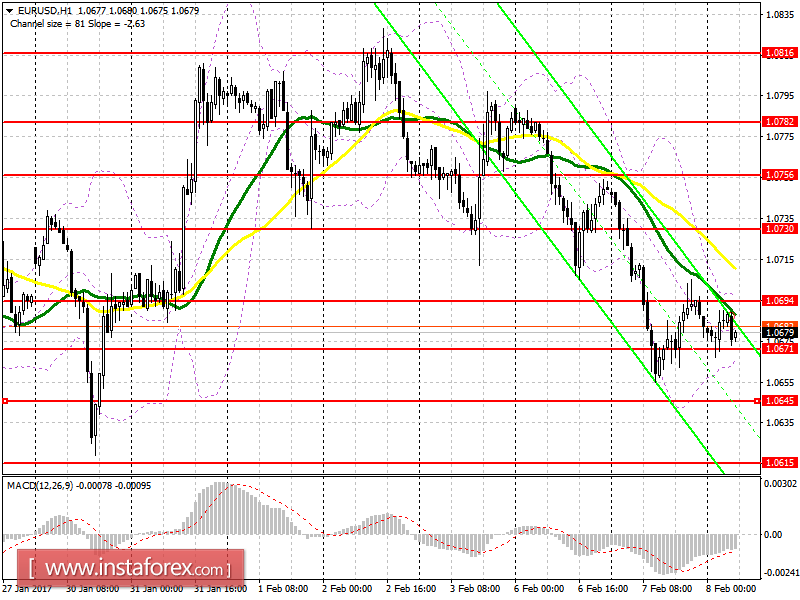Click the MACD(12,26,9) indicator label

(40, 486)
